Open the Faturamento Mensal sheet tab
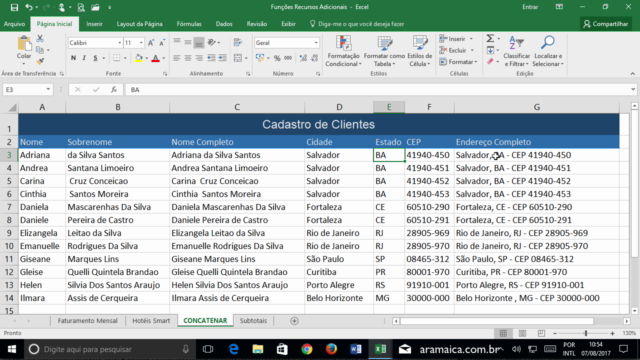Image resolution: width=640 pixels, height=360 pixels. click(87, 321)
